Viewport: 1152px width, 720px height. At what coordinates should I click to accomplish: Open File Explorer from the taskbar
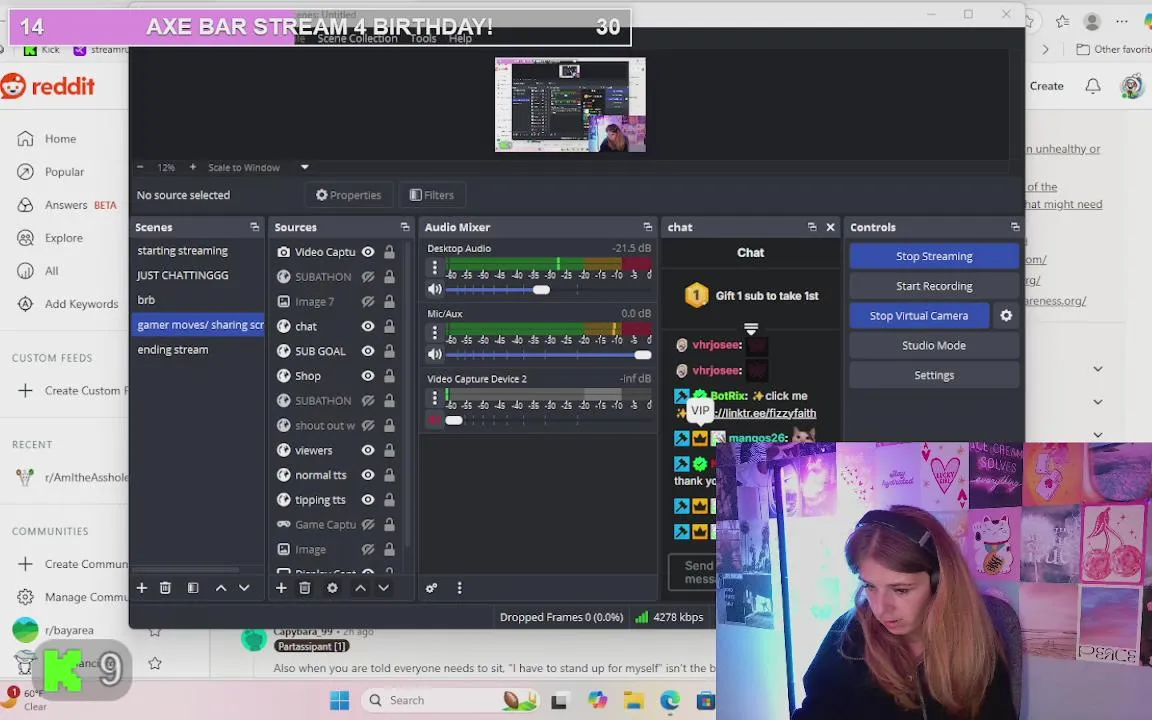click(x=633, y=700)
